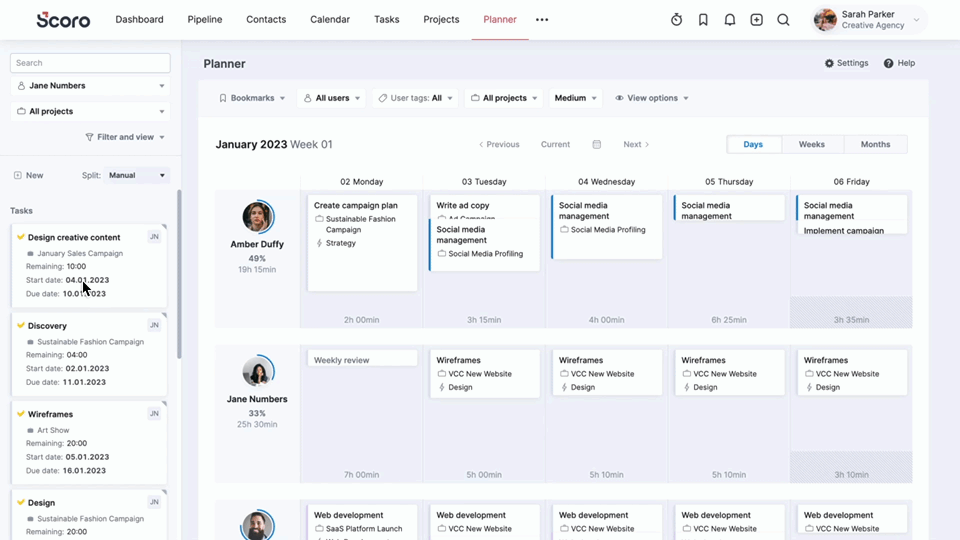This screenshot has width=960, height=540.
Task: Click the sidebar task list scrollbar
Action: 179,274
